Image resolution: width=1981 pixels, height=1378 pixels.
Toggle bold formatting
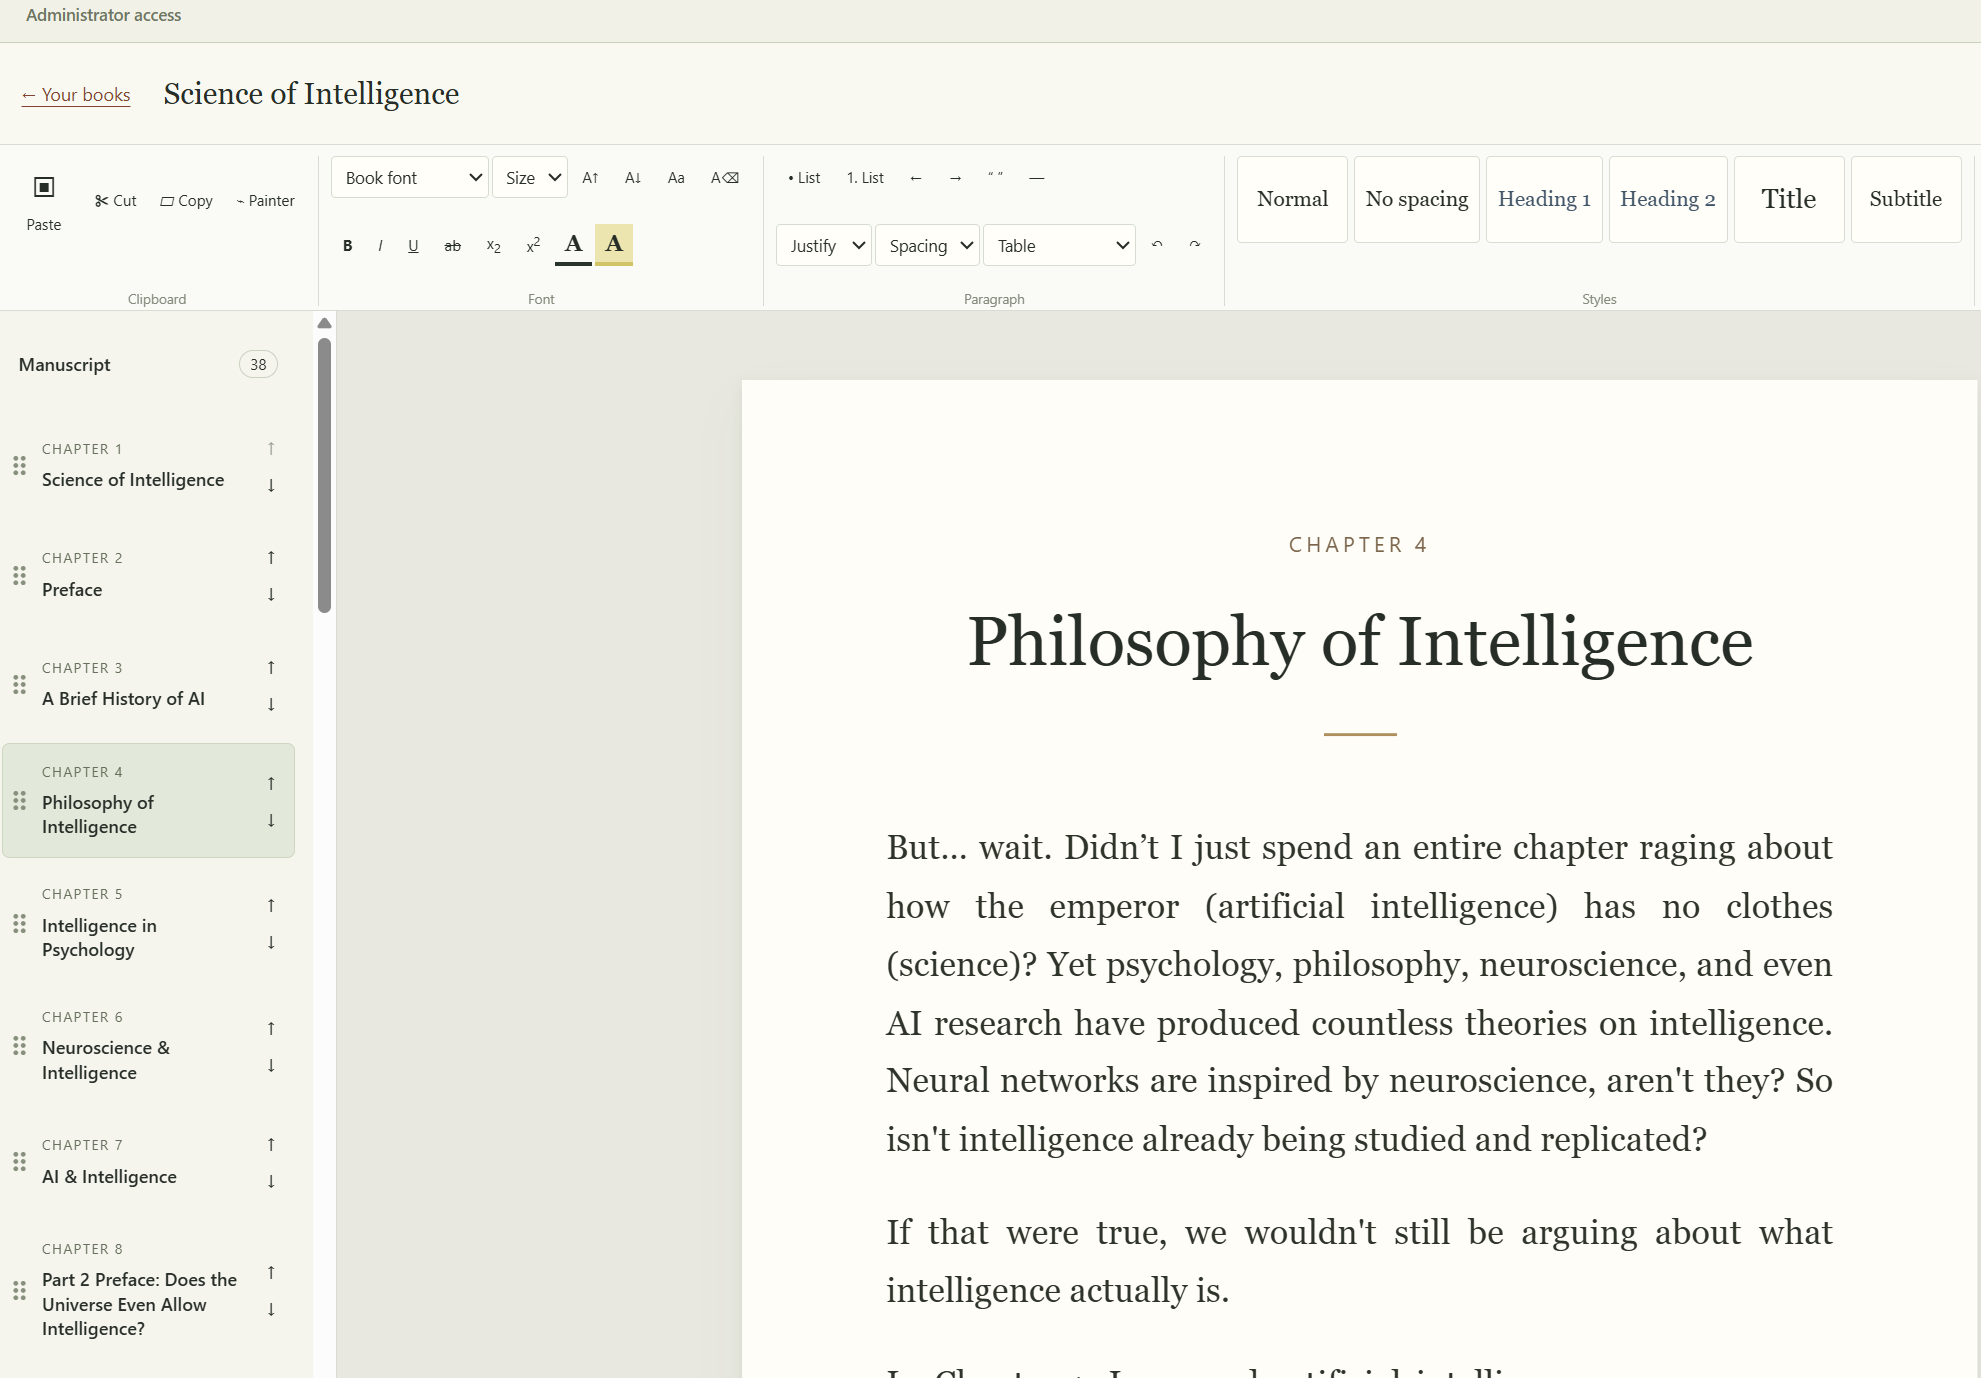coord(348,246)
